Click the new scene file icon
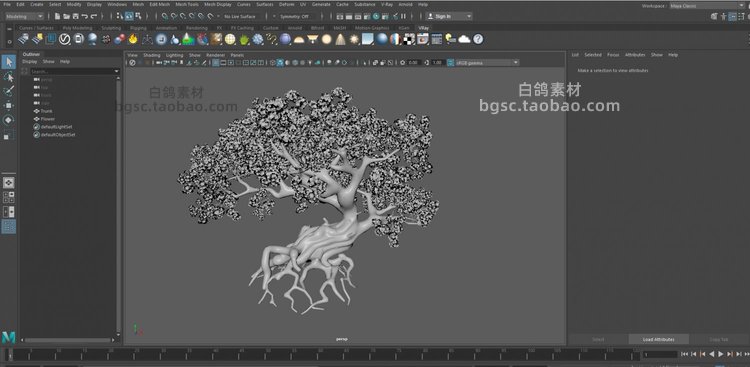 click(57, 16)
